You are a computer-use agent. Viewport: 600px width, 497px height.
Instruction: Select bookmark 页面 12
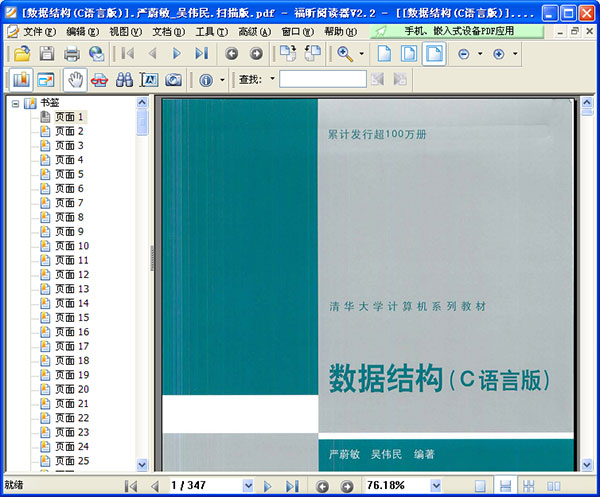tap(72, 274)
